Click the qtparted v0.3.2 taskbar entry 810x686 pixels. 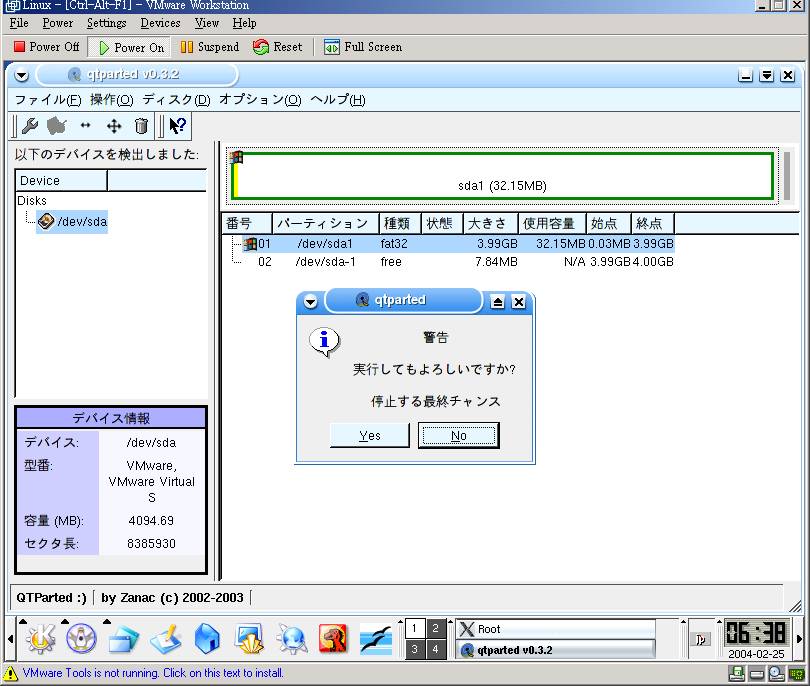[x=556, y=650]
